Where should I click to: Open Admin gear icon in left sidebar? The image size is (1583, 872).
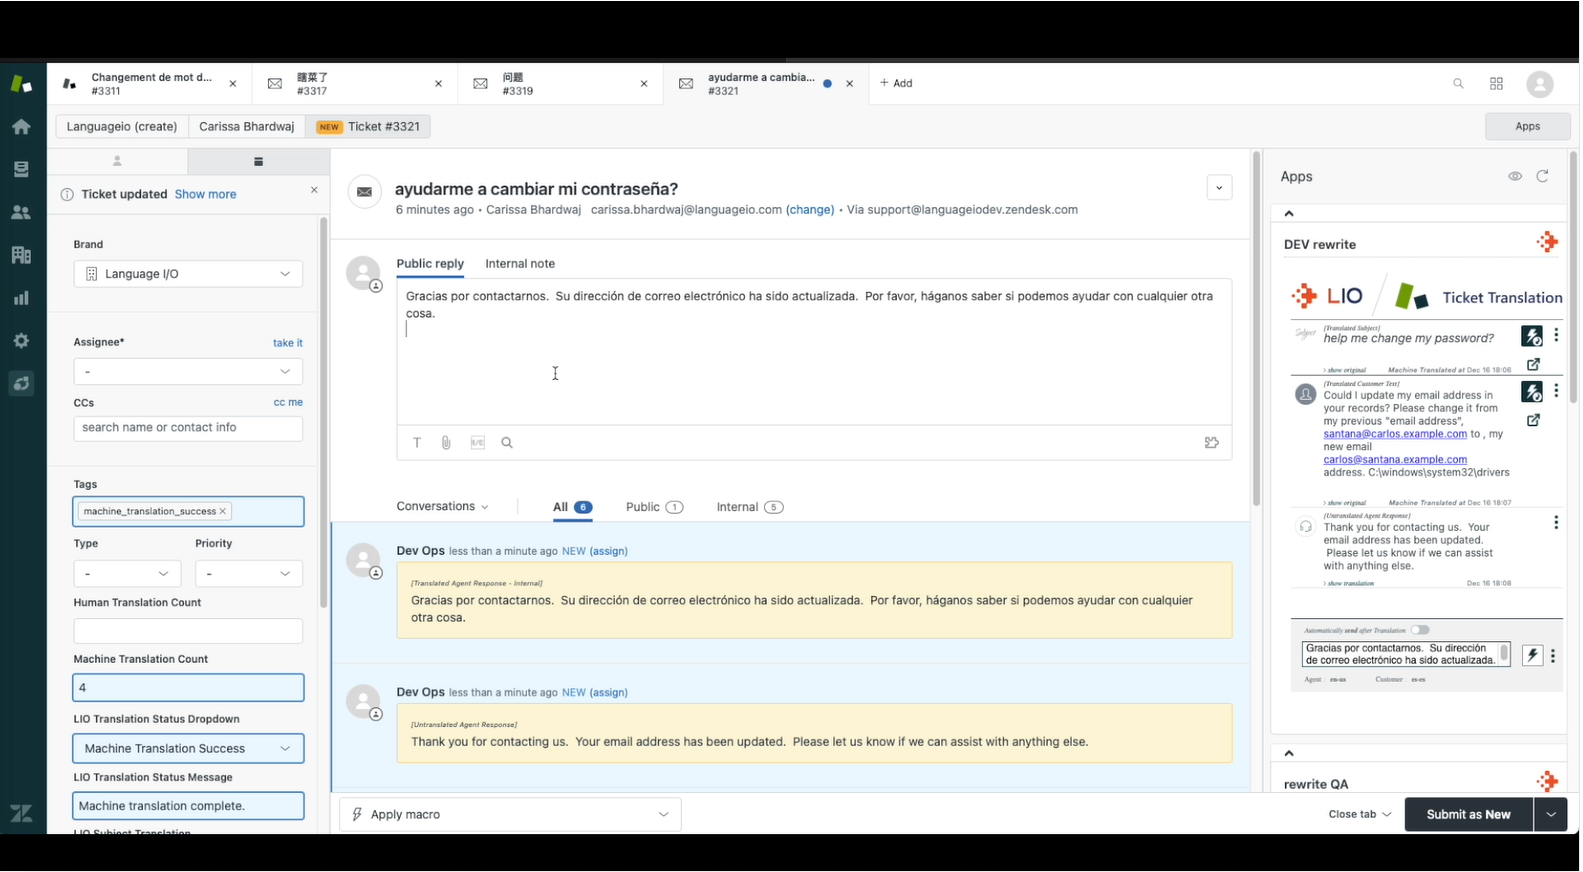point(21,341)
